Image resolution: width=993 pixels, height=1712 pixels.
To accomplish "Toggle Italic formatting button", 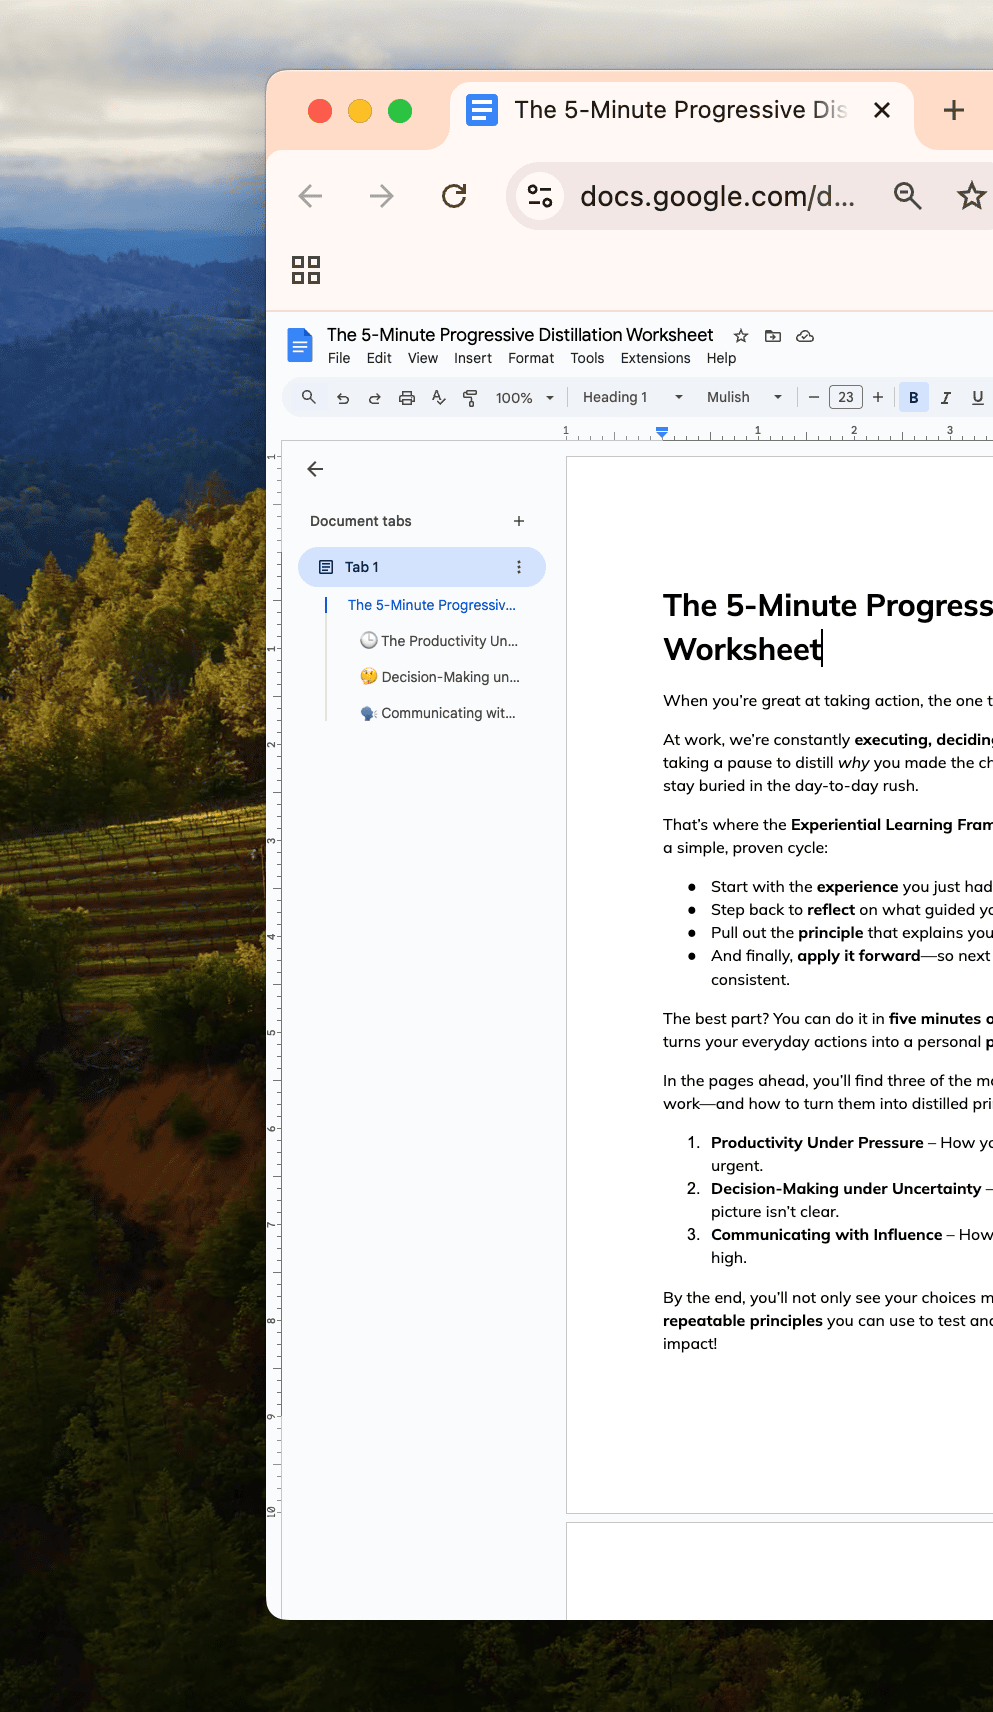I will (945, 398).
